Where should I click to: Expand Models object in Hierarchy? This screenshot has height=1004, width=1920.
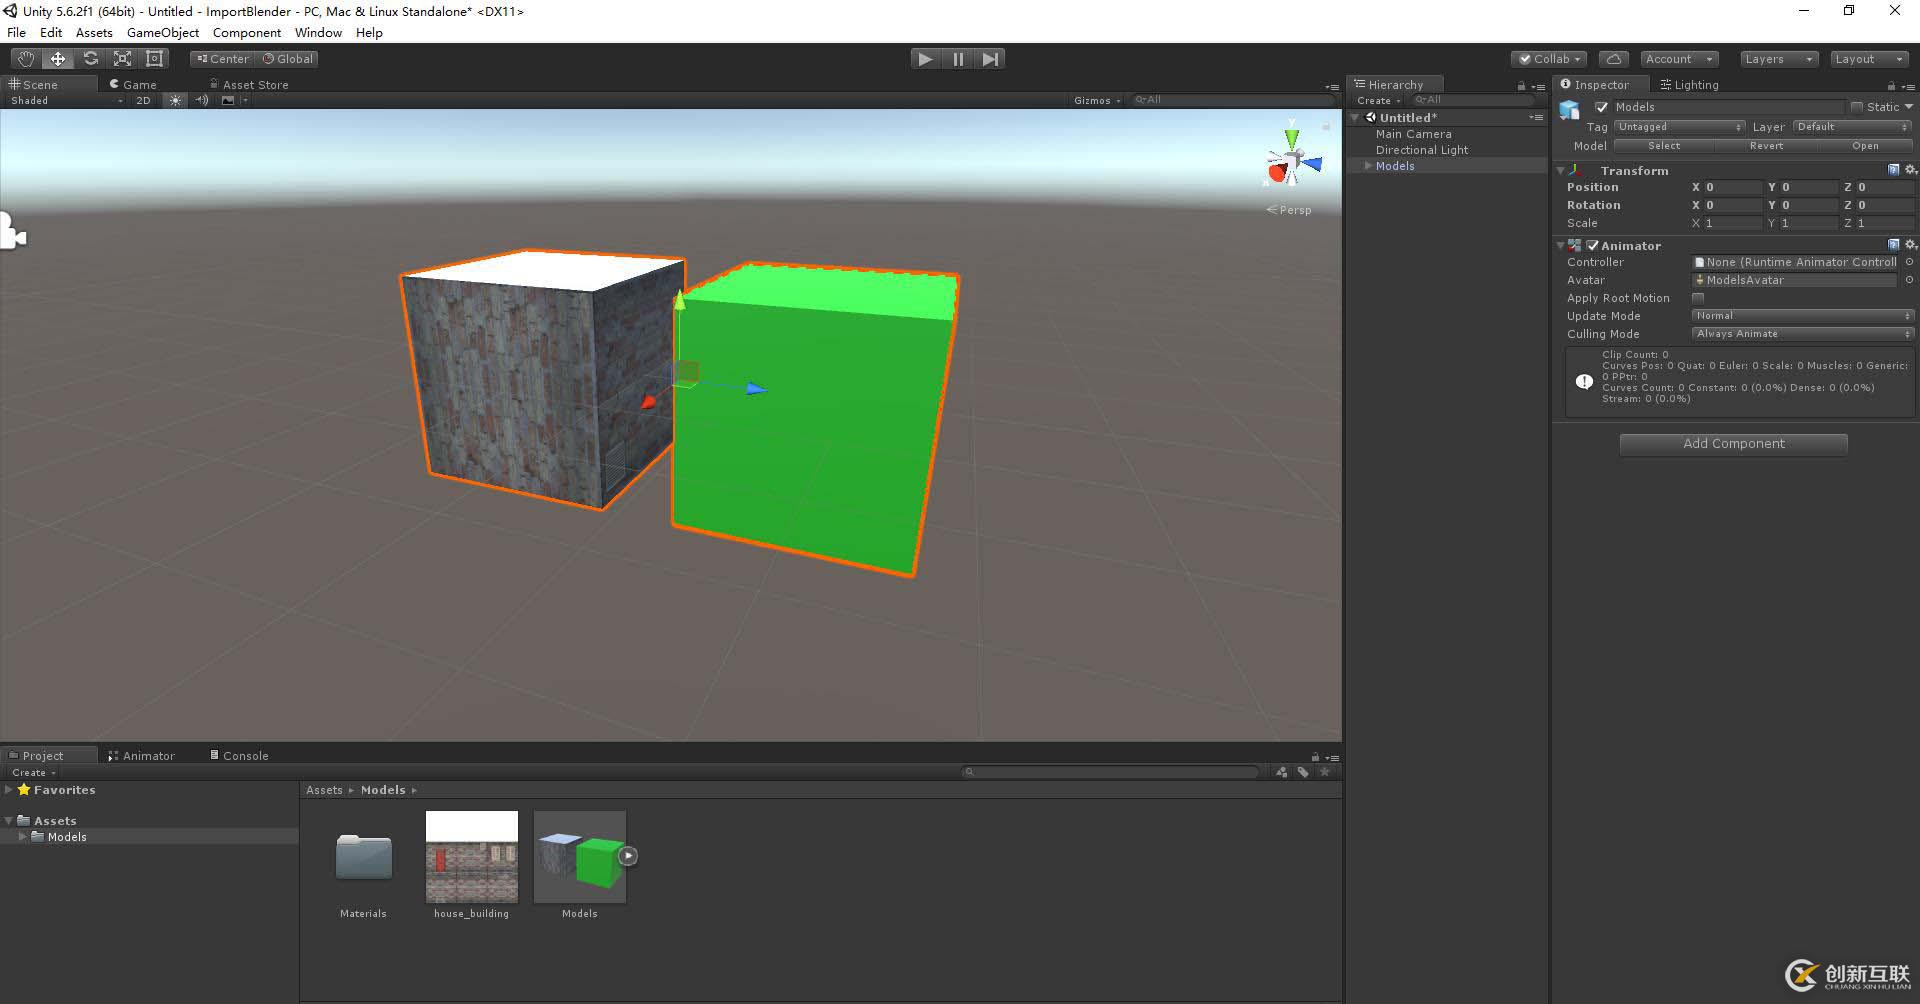1368,166
